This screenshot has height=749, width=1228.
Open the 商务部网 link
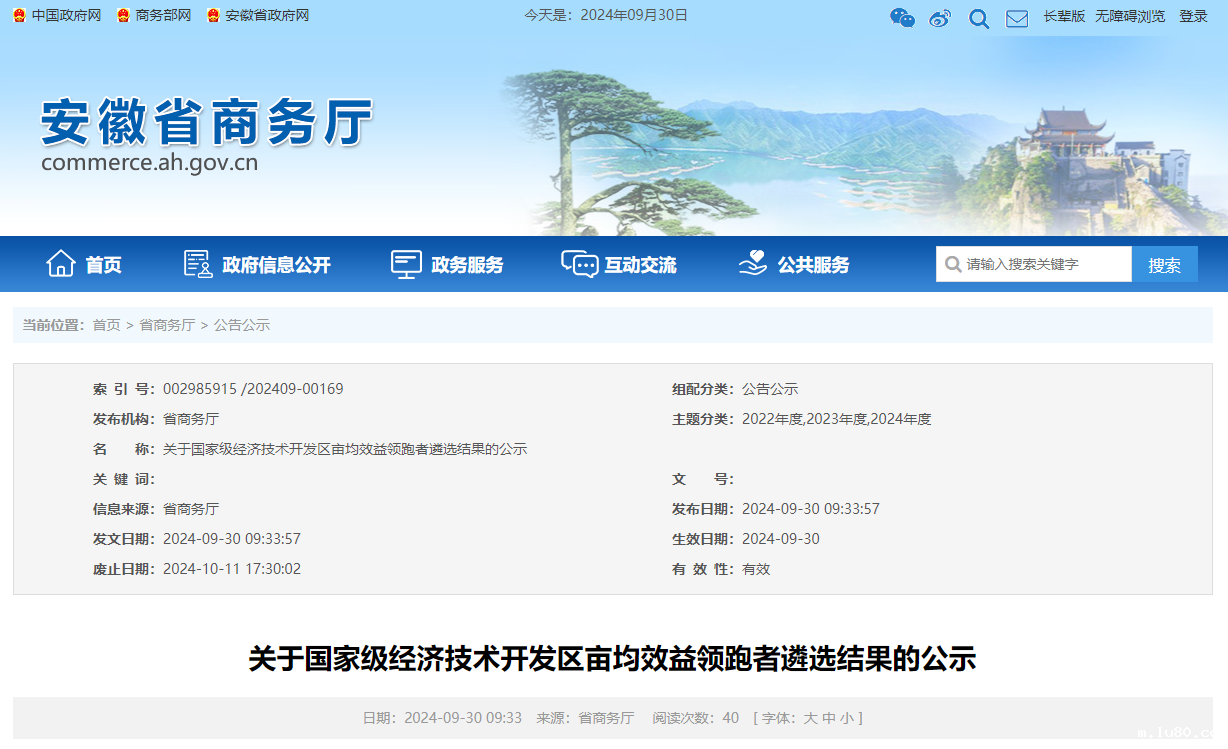162,16
